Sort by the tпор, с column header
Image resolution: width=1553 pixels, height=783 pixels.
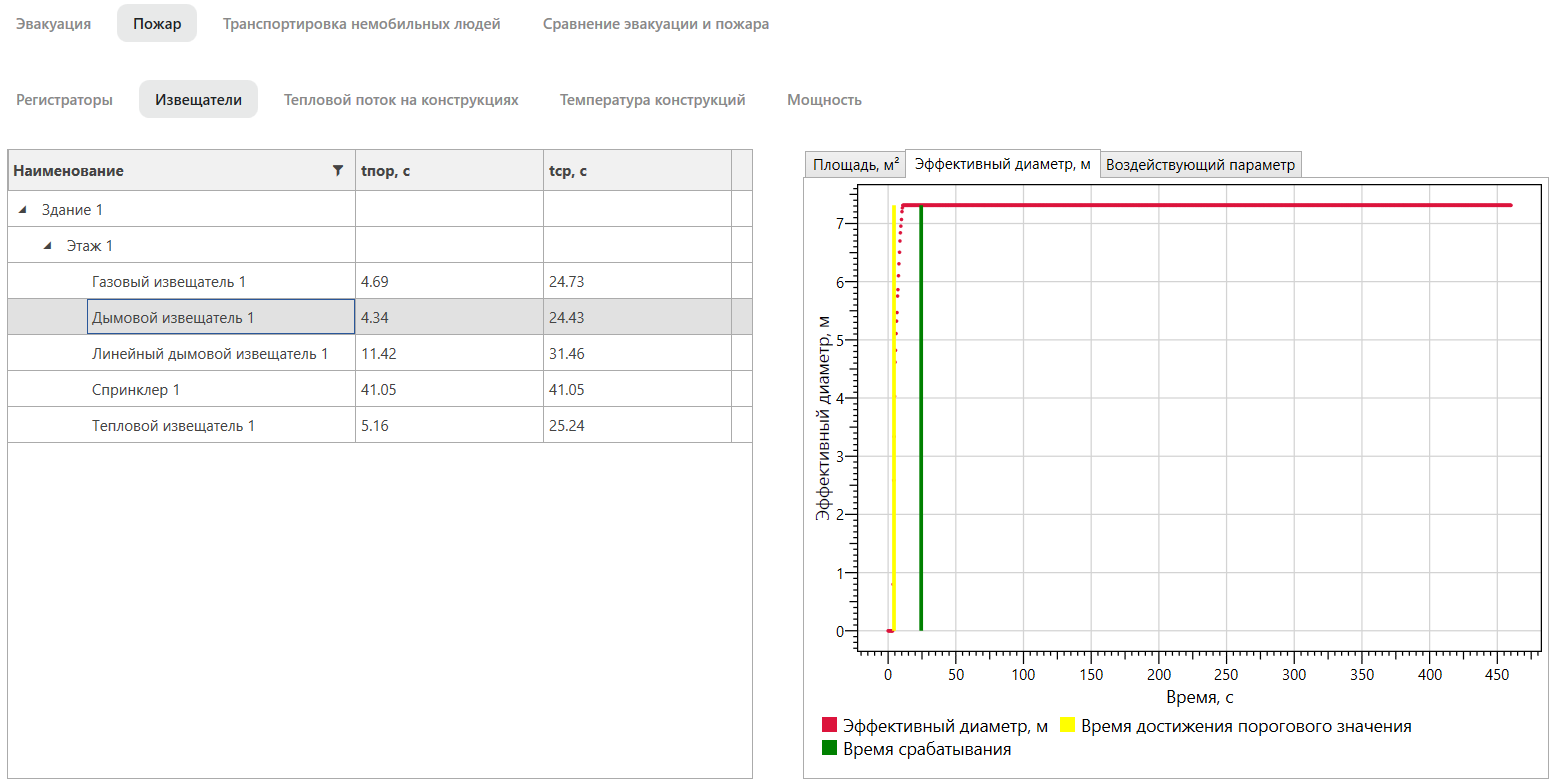point(449,171)
